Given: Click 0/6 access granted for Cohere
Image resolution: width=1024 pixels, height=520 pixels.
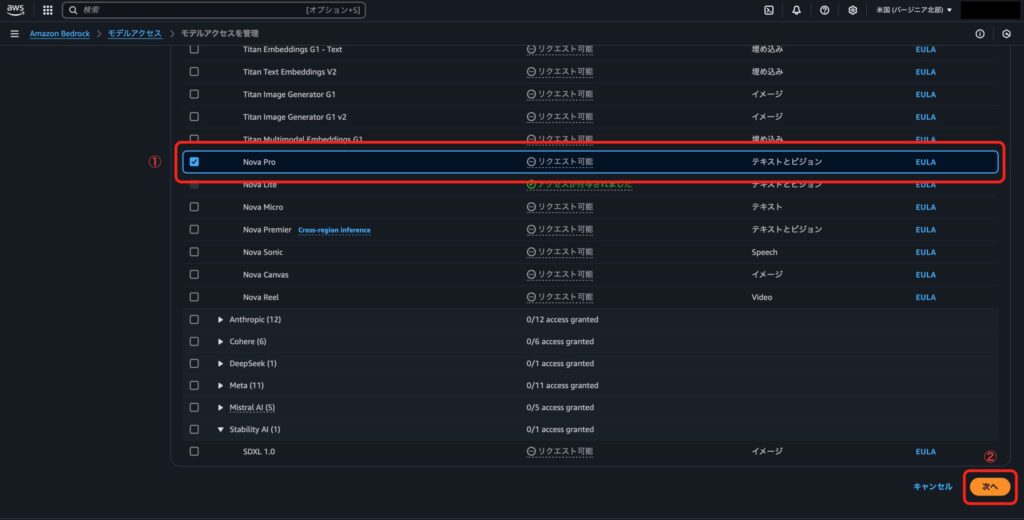Looking at the screenshot, I should (x=560, y=342).
